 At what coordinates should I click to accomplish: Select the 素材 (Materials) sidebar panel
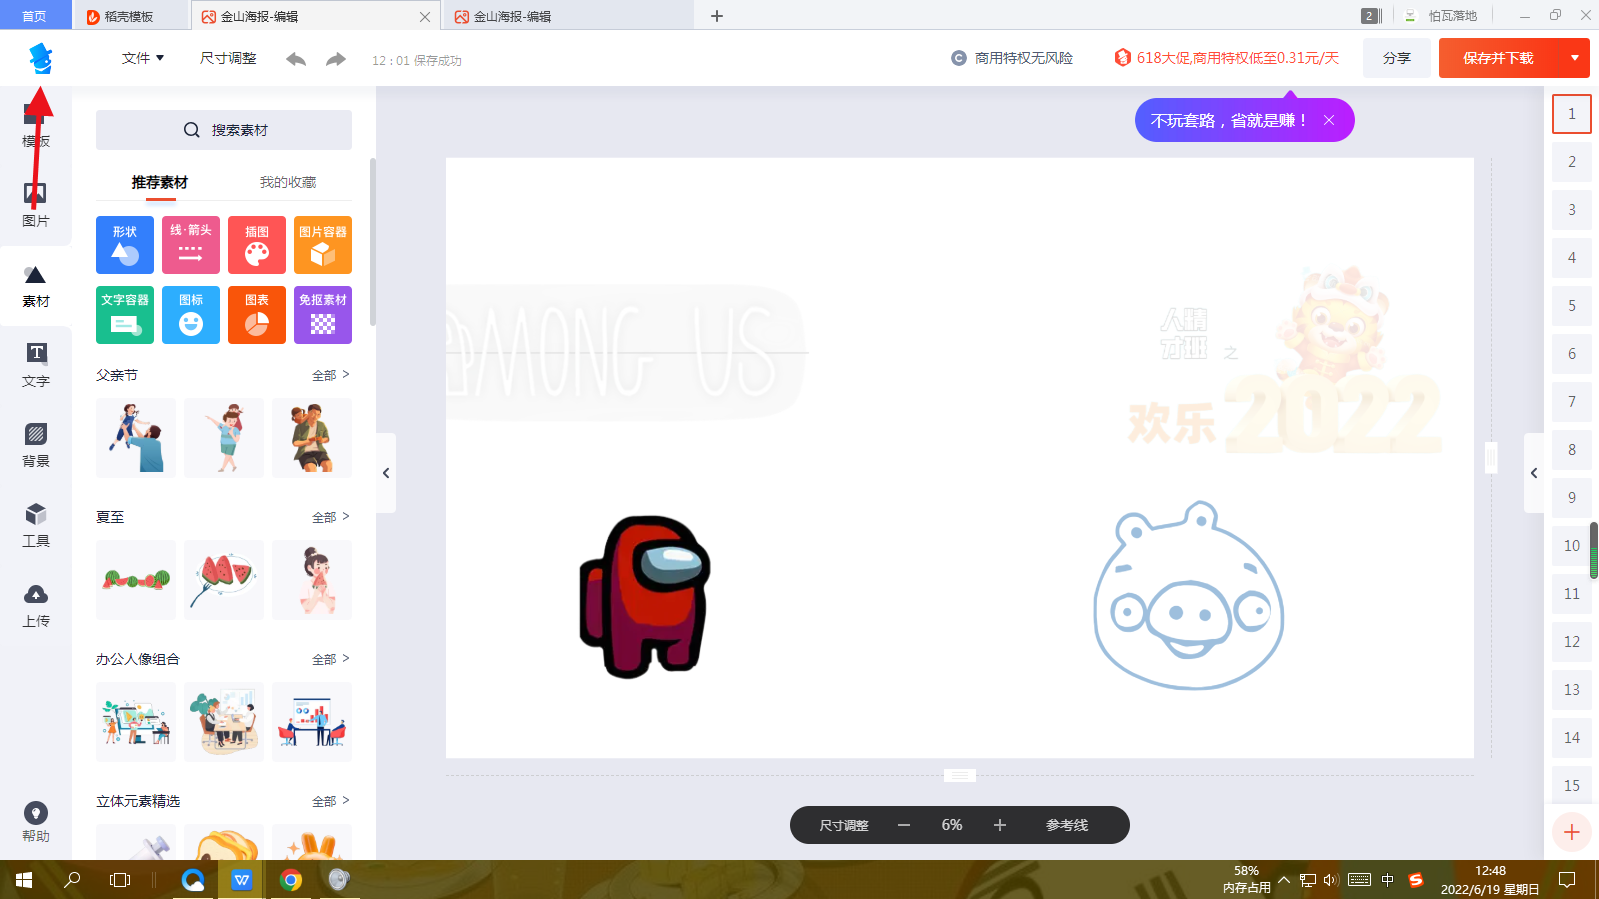tap(35, 286)
